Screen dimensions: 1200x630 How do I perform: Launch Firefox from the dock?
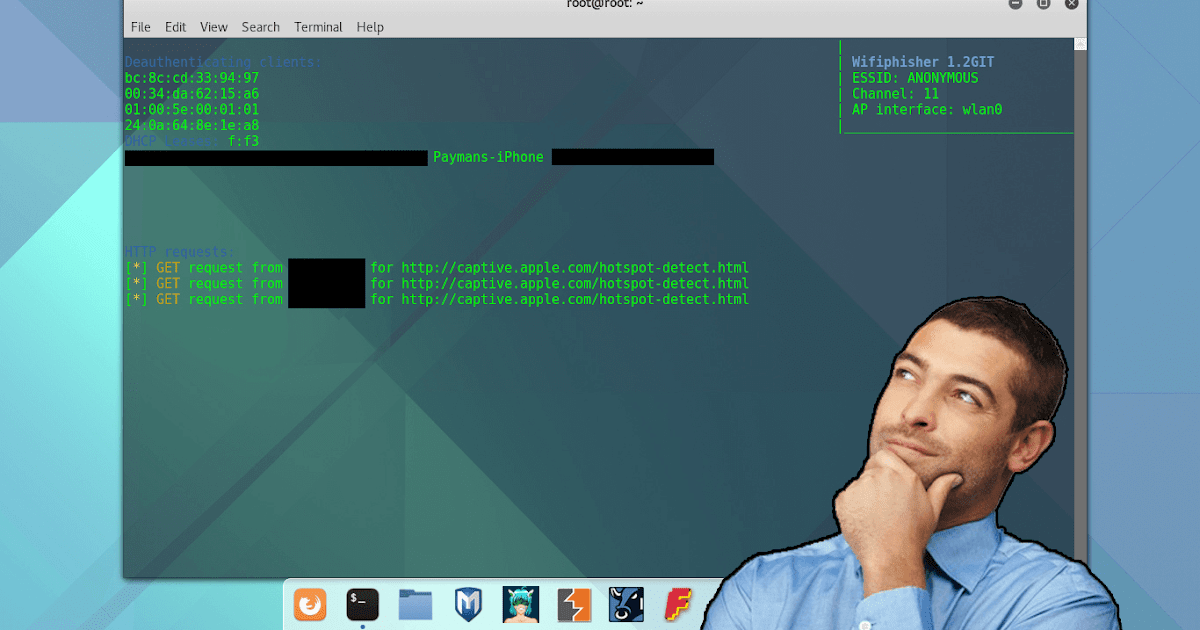click(310, 604)
